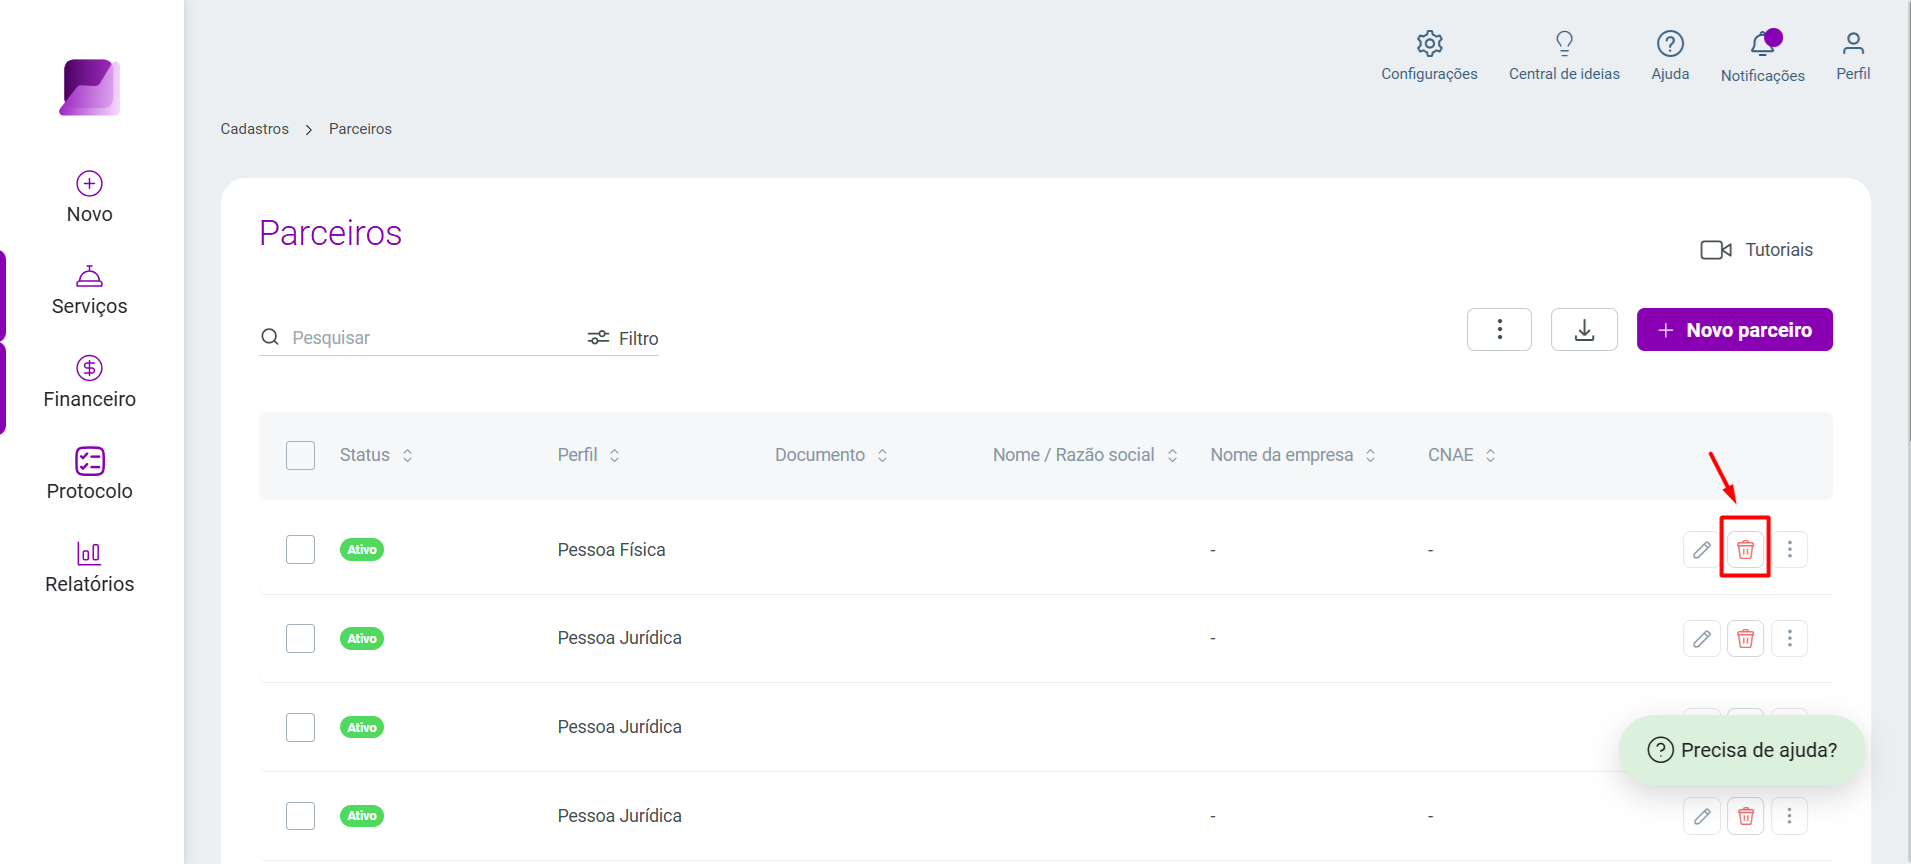This screenshot has width=1911, height=864.
Task: Sort by CNAE column
Action: tap(1462, 455)
